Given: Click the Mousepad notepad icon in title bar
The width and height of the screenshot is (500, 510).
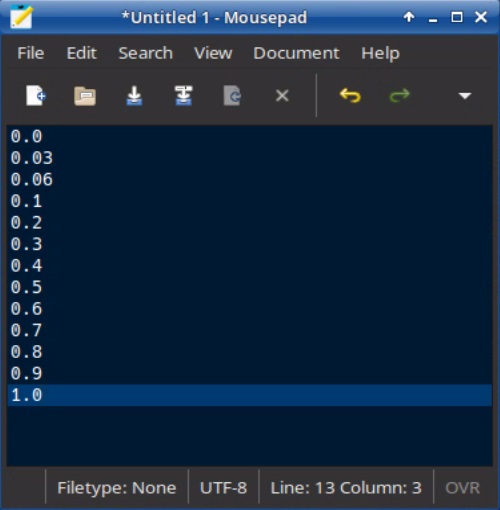Looking at the screenshot, I should [x=21, y=17].
